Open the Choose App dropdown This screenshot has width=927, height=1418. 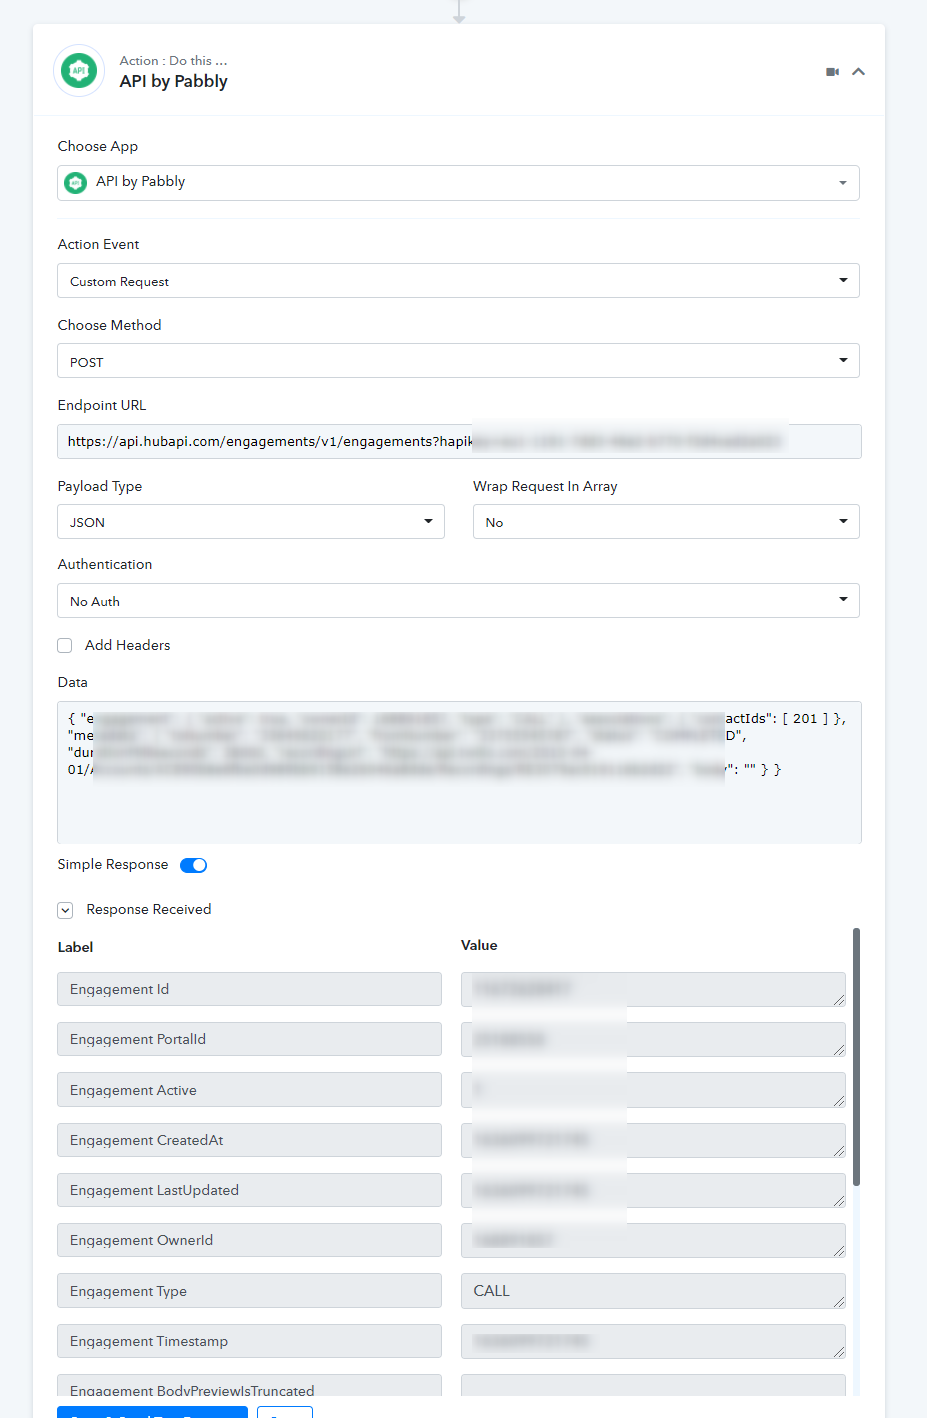pos(458,183)
